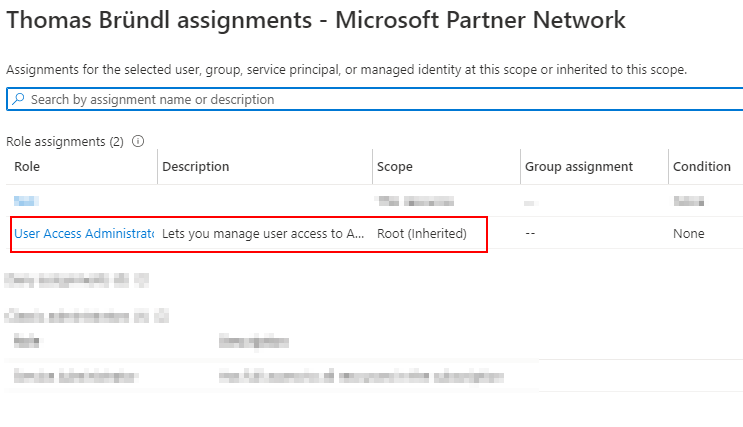Image resolution: width=743 pixels, height=427 pixels.
Task: Click the Thomas Bründl assignments page title
Action: 316,20
